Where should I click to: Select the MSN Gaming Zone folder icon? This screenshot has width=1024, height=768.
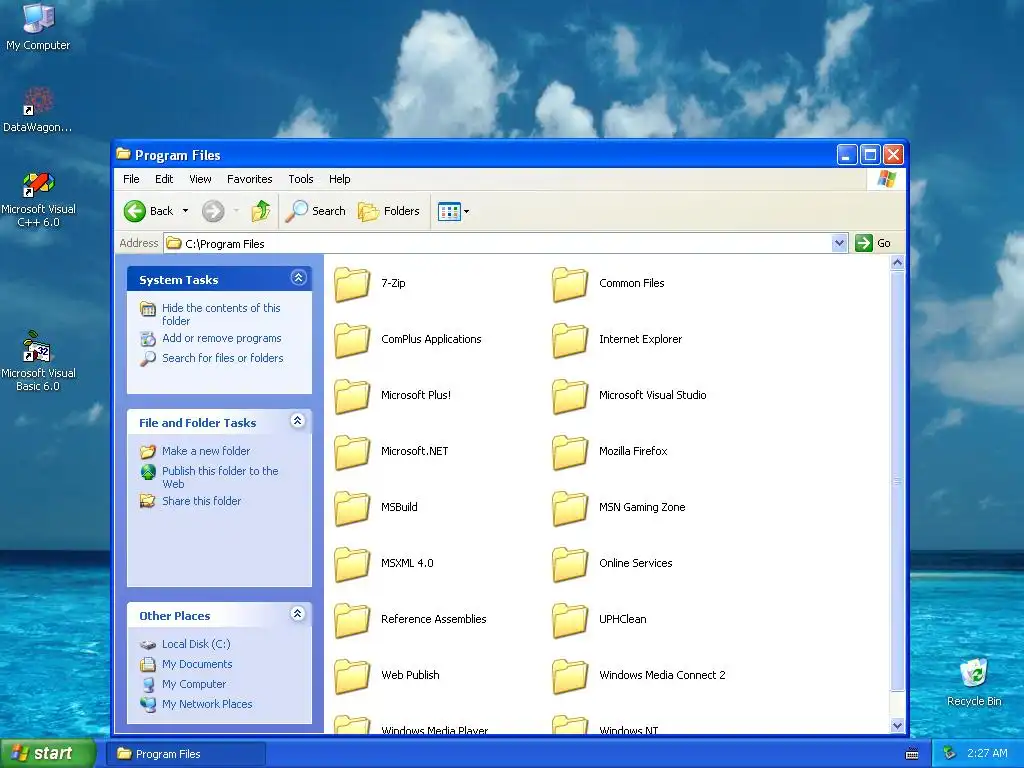pyautogui.click(x=570, y=508)
